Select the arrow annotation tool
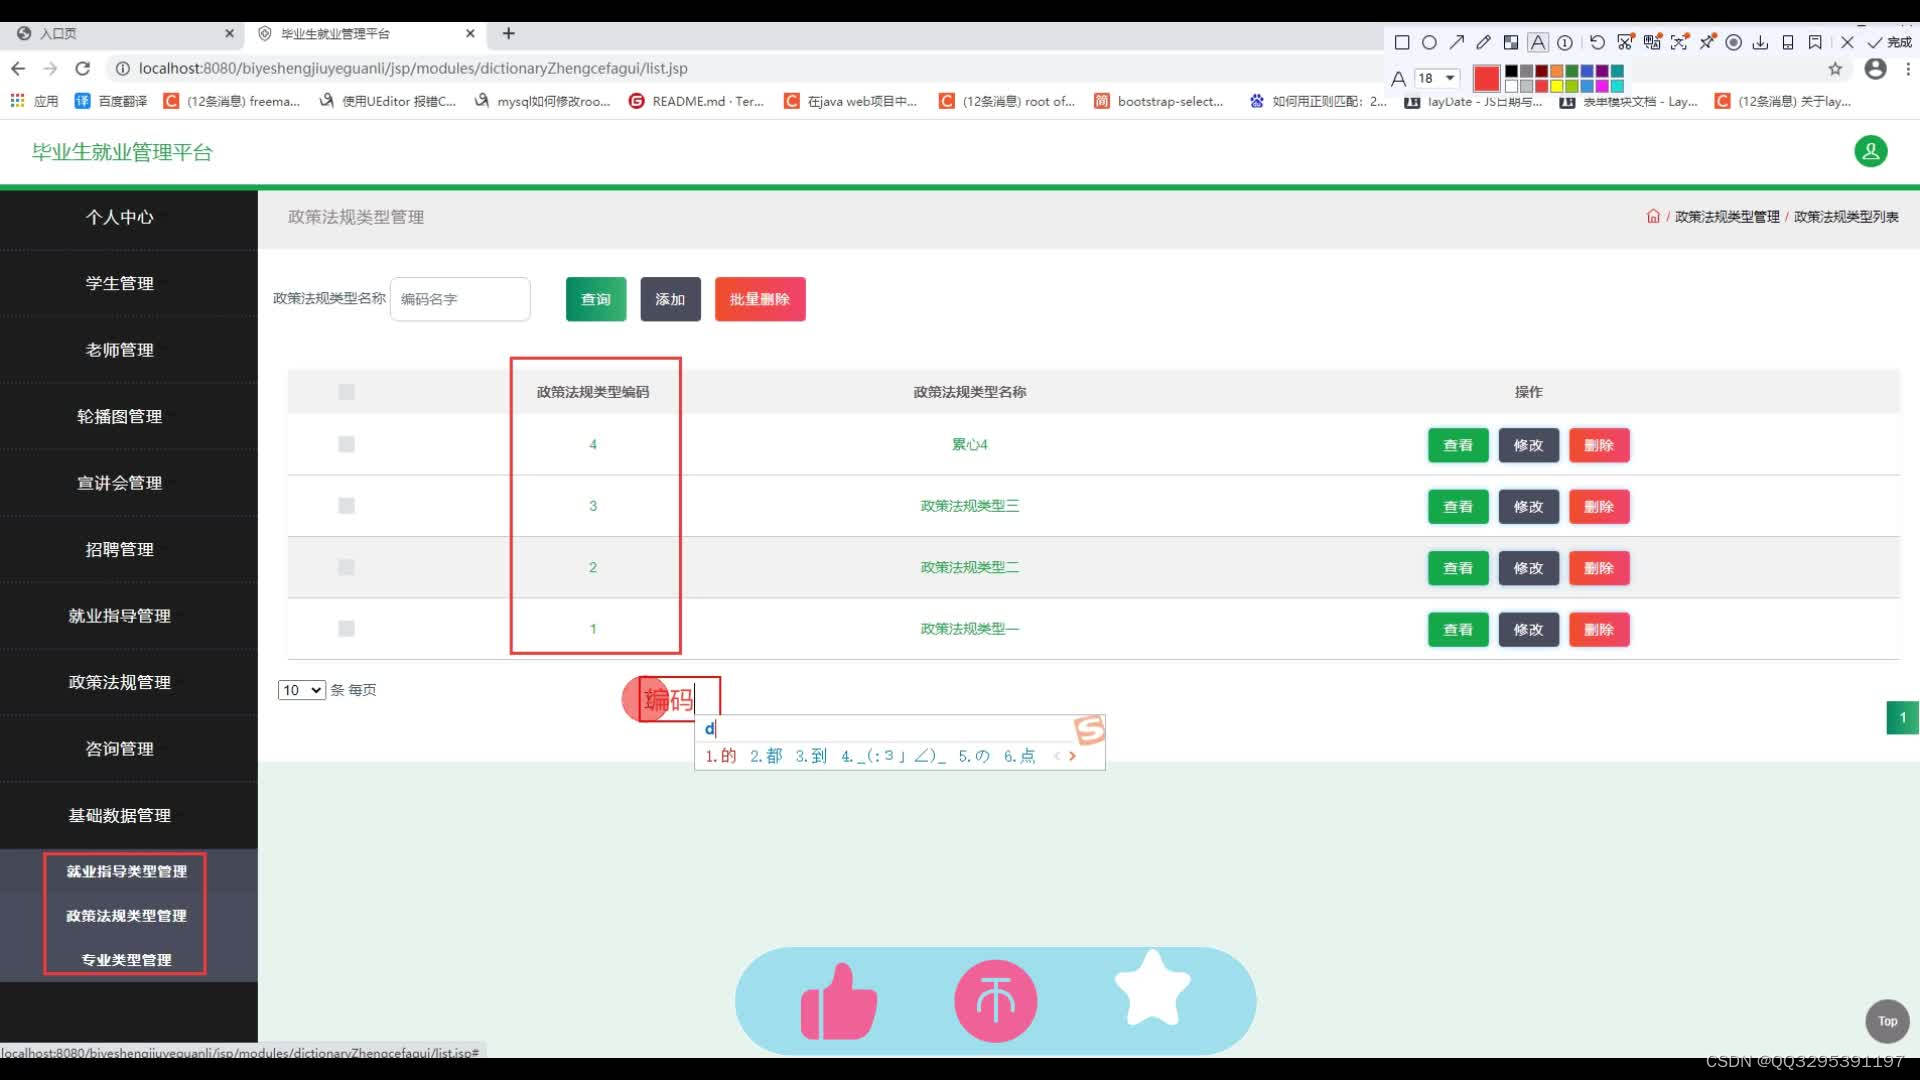1920x1080 pixels. click(x=1457, y=43)
